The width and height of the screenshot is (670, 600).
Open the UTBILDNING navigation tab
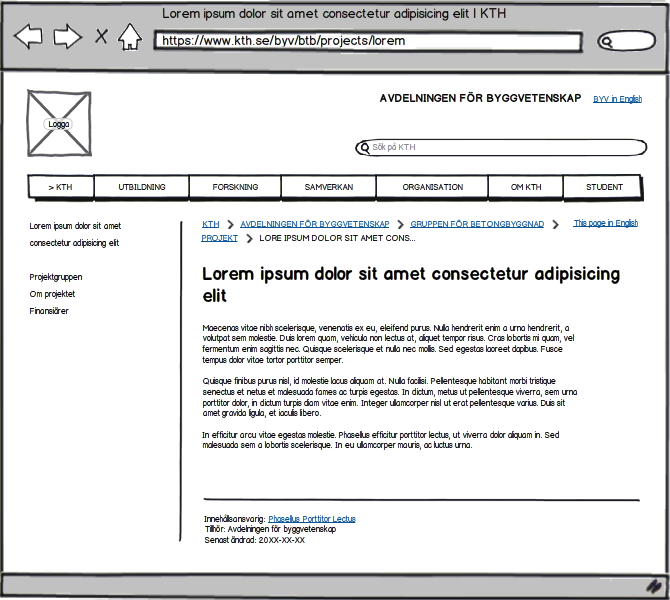pos(141,187)
